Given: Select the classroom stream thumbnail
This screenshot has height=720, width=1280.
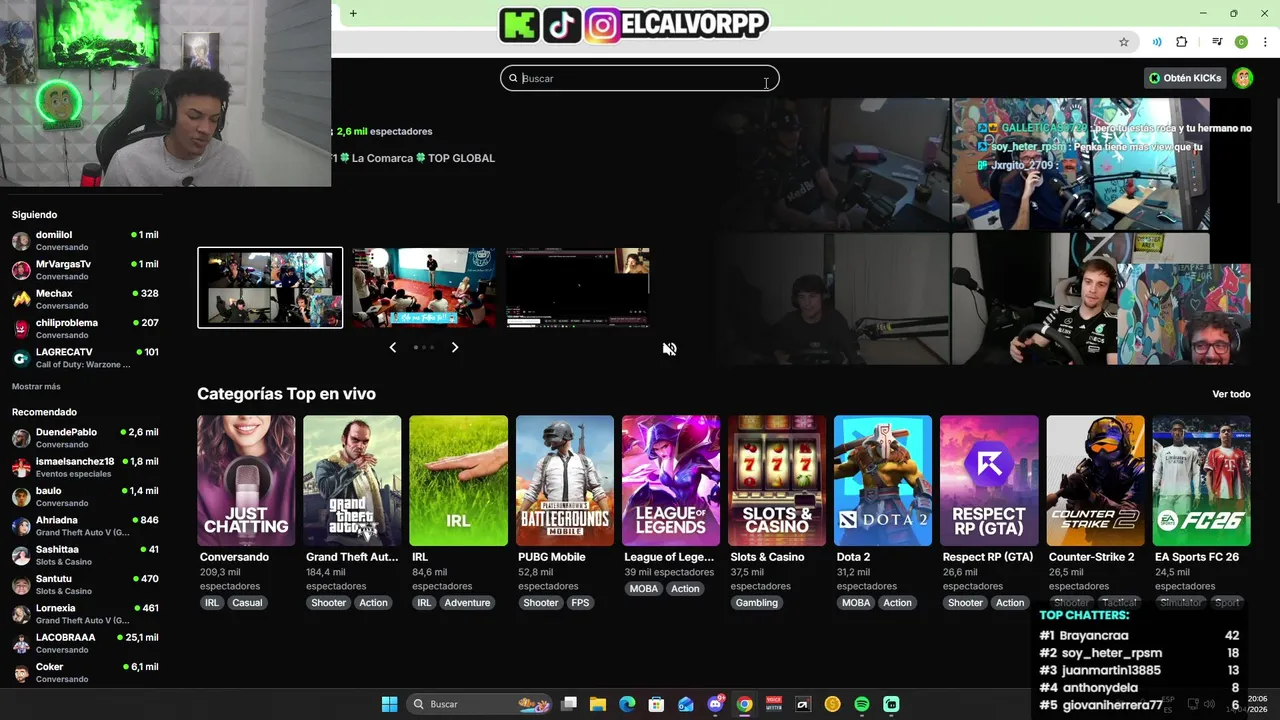Looking at the screenshot, I should coord(424,288).
